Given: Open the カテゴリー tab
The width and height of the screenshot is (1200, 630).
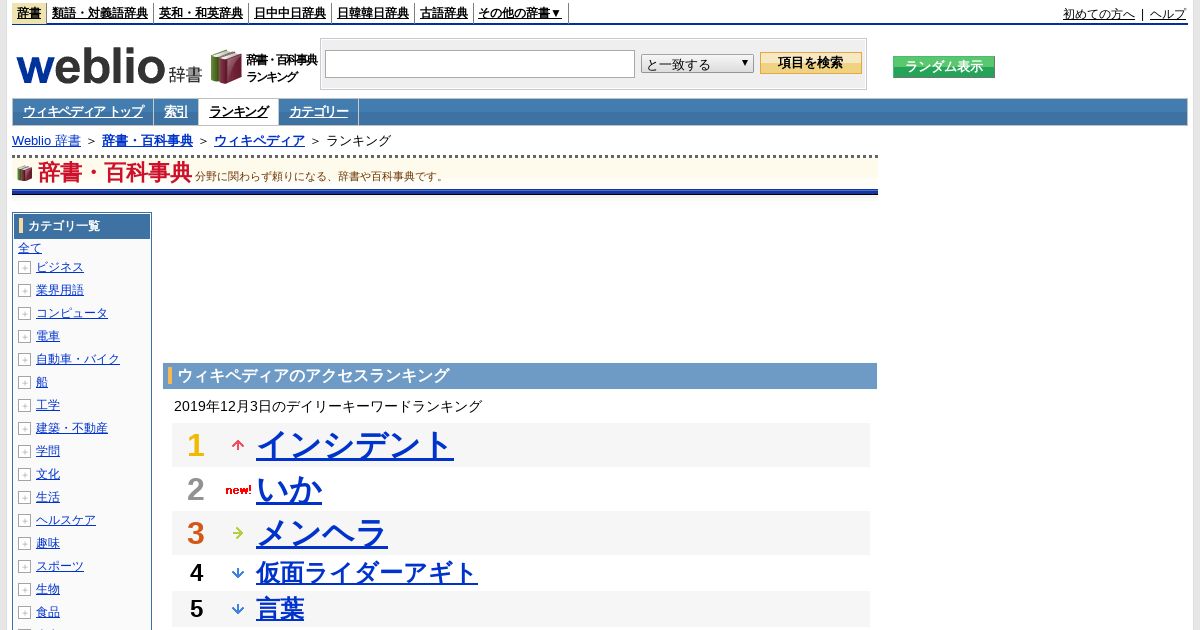Looking at the screenshot, I should (319, 112).
